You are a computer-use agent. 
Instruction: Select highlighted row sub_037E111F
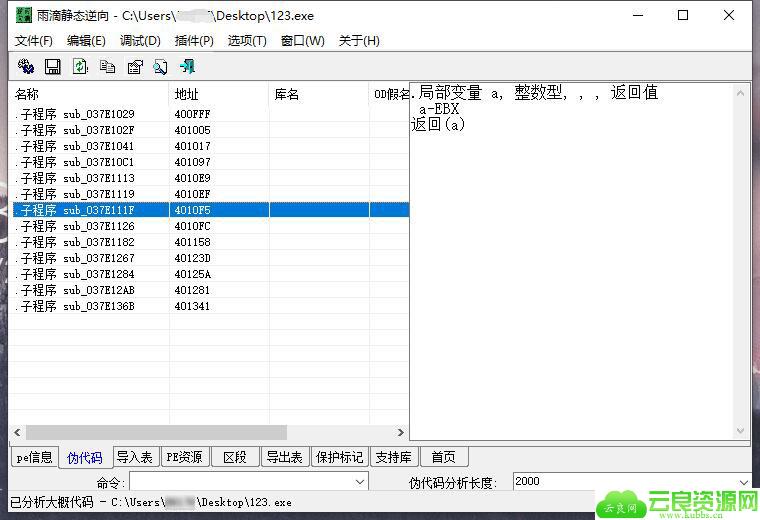point(209,210)
